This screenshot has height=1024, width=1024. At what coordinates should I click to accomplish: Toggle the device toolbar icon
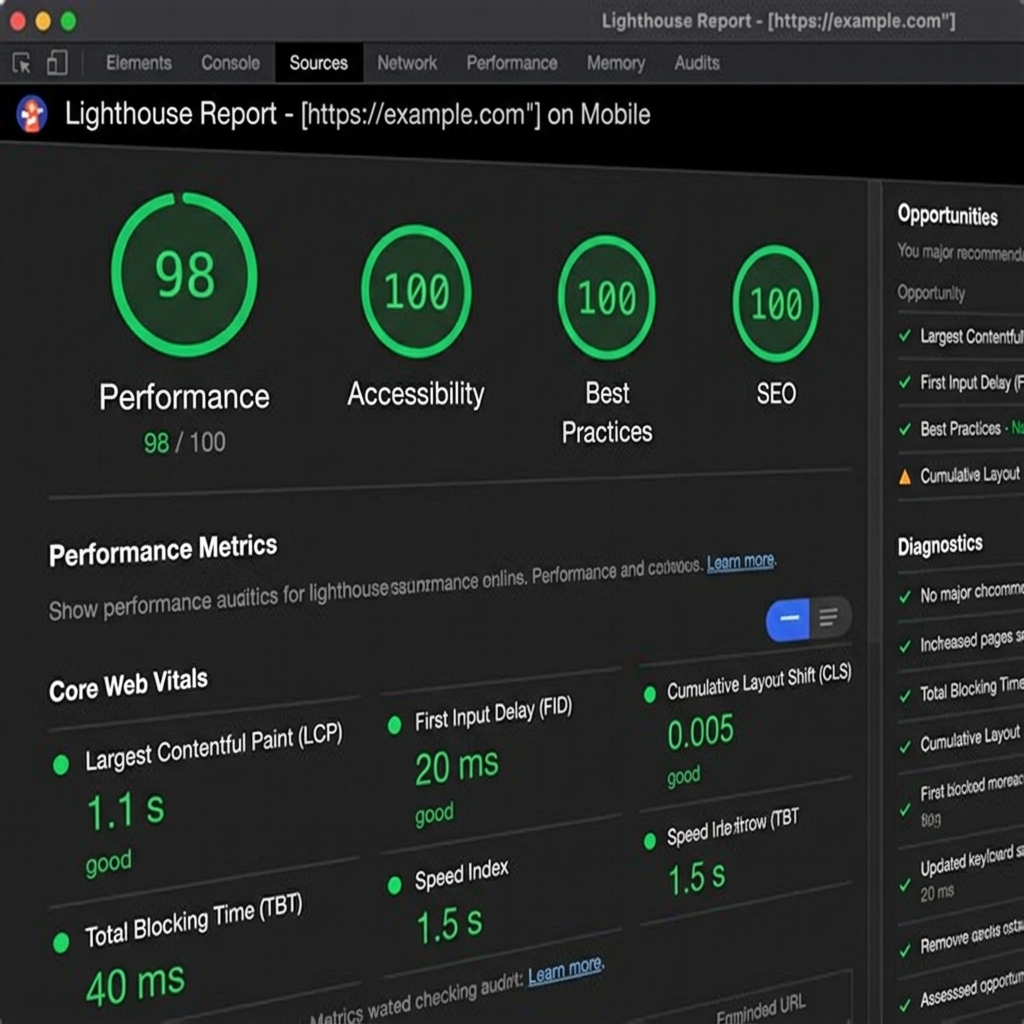[x=57, y=63]
